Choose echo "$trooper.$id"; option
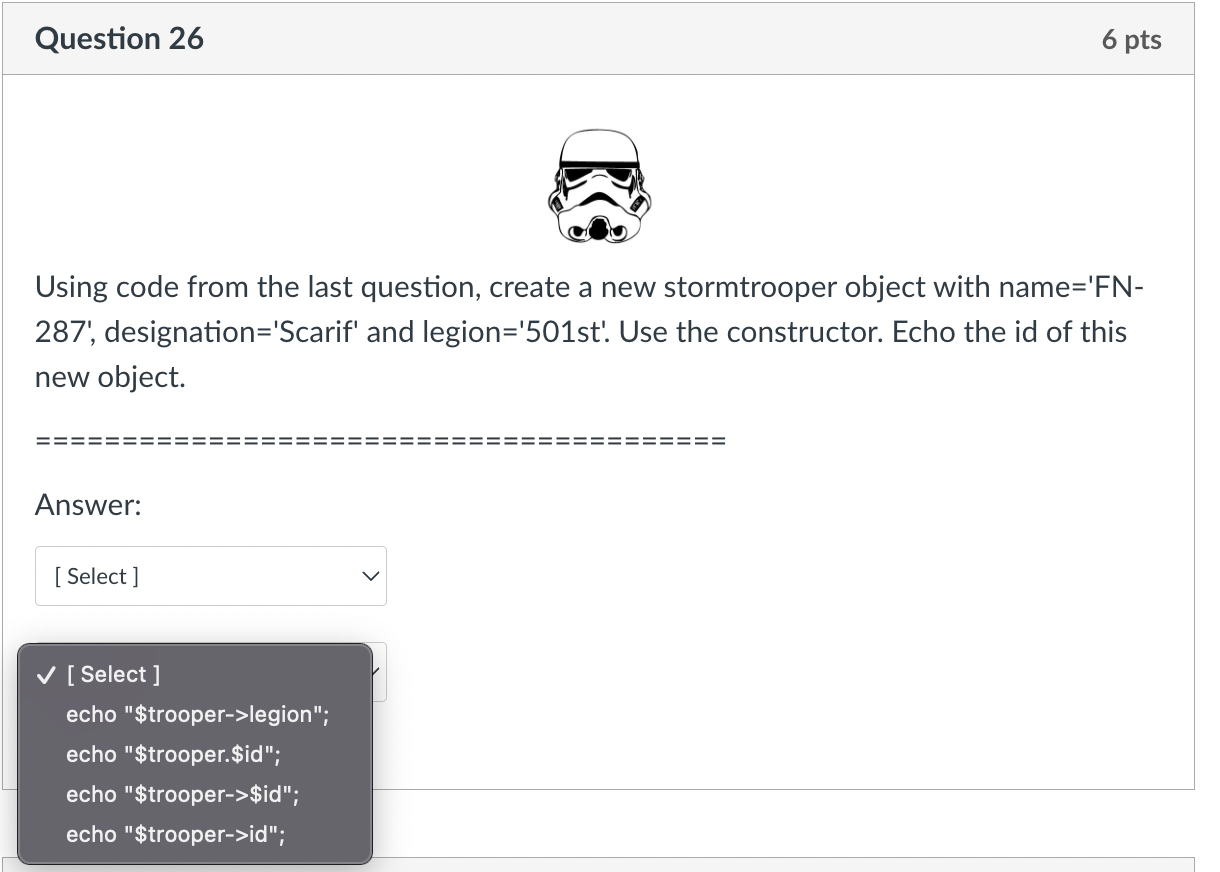Screen dimensions: 1220x872 point(195,754)
